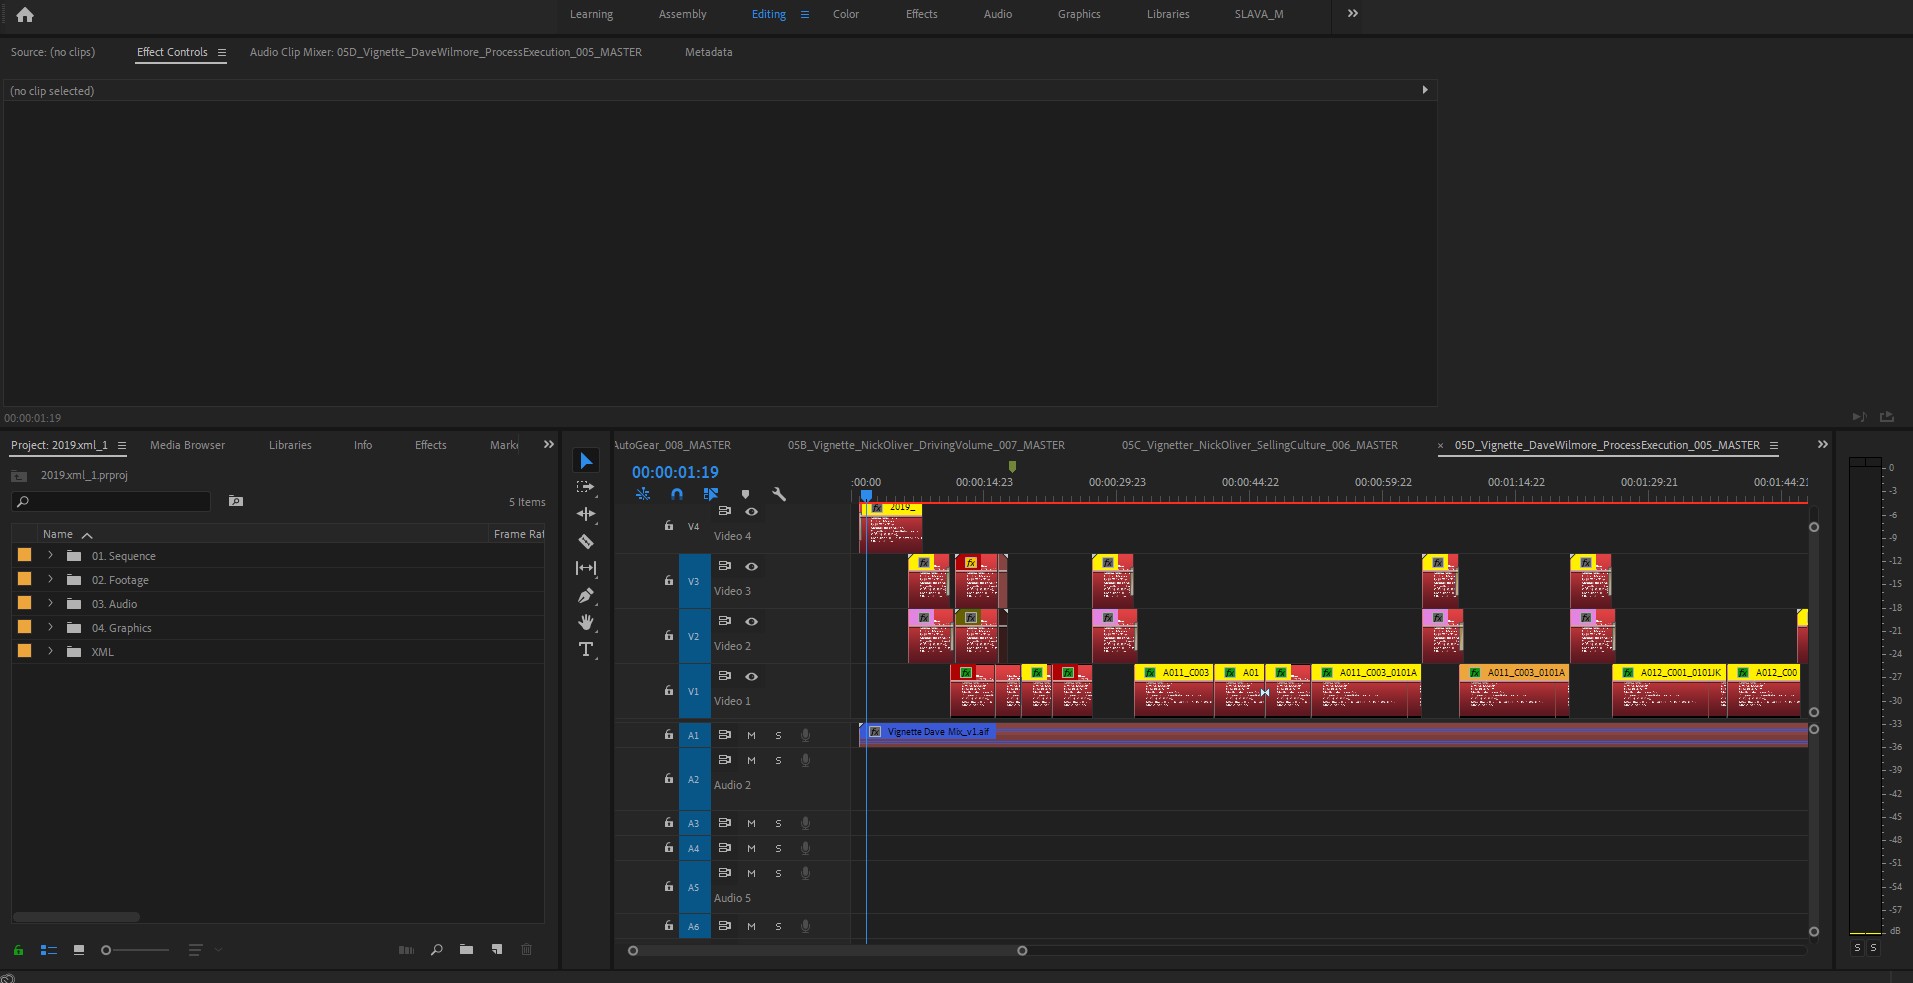Toggle insert sequences as nests option
The image size is (1913, 983).
click(x=643, y=494)
